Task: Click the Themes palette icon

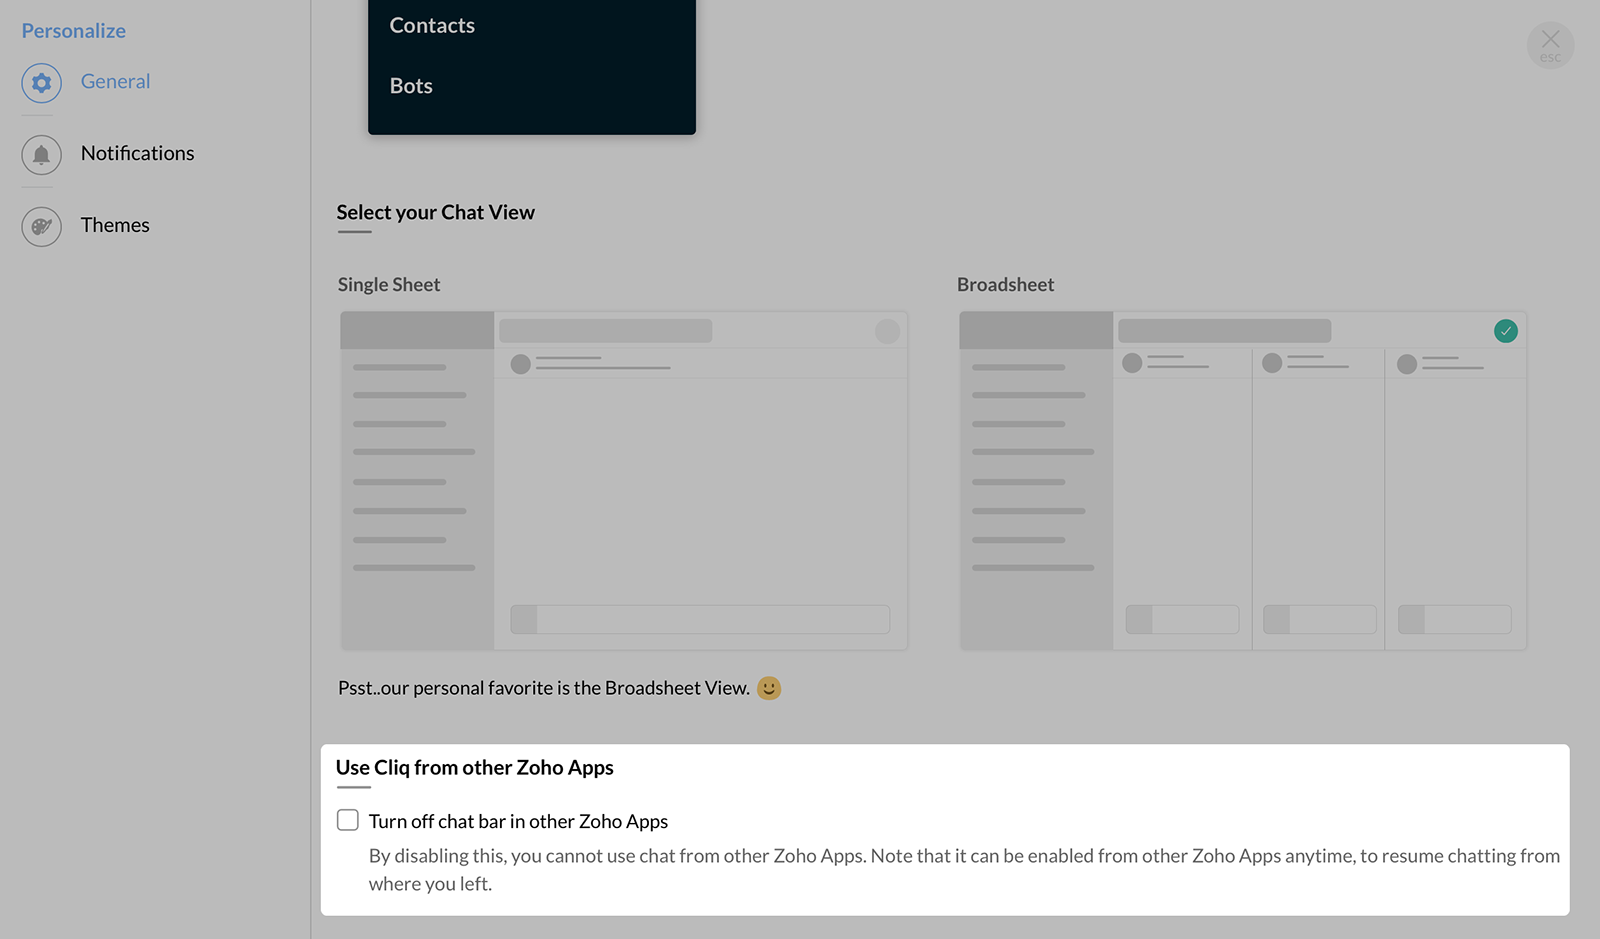Action: 41,227
